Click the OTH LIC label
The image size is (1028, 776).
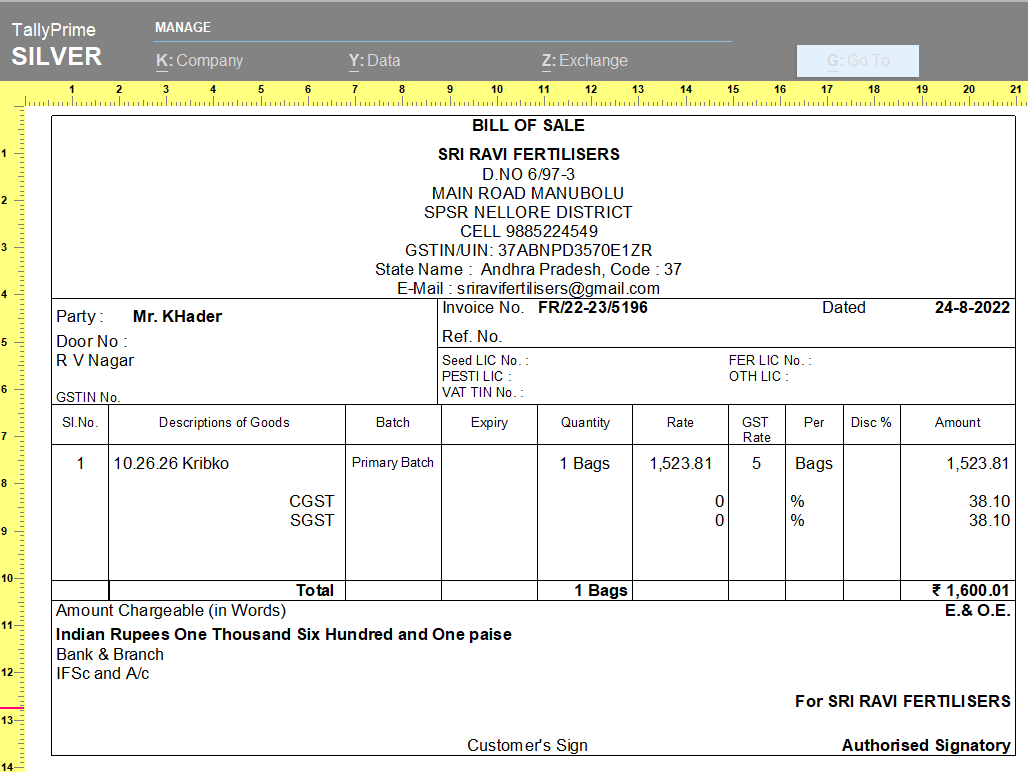pos(759,376)
